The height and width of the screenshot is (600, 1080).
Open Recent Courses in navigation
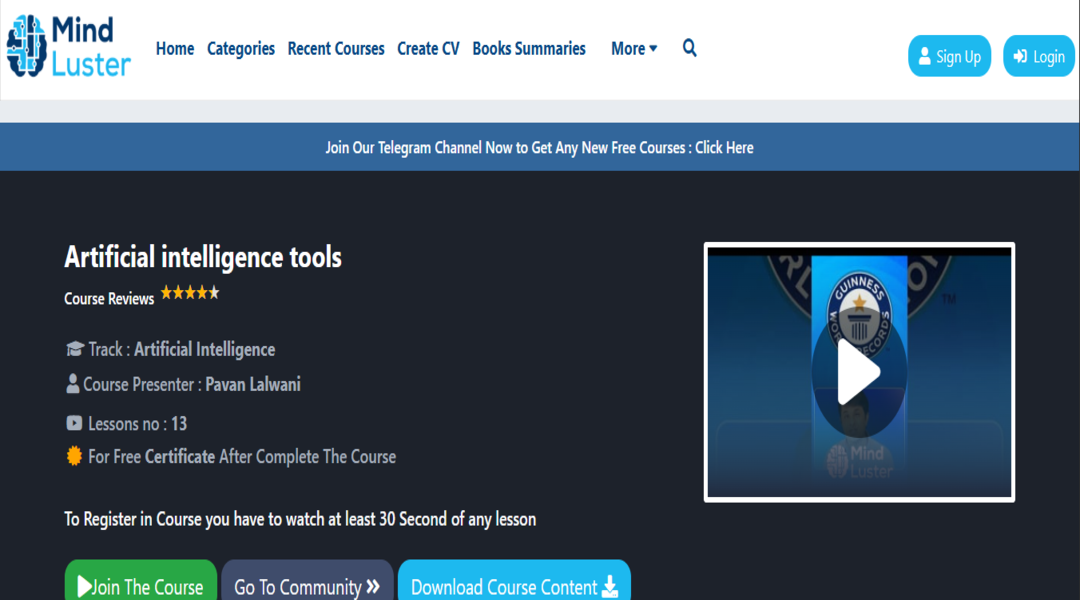pos(335,49)
